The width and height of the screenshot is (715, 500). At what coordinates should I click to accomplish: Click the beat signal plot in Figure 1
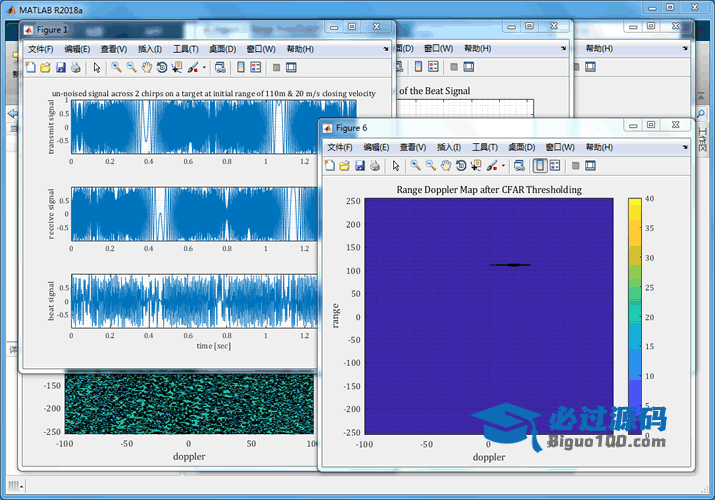click(194, 301)
